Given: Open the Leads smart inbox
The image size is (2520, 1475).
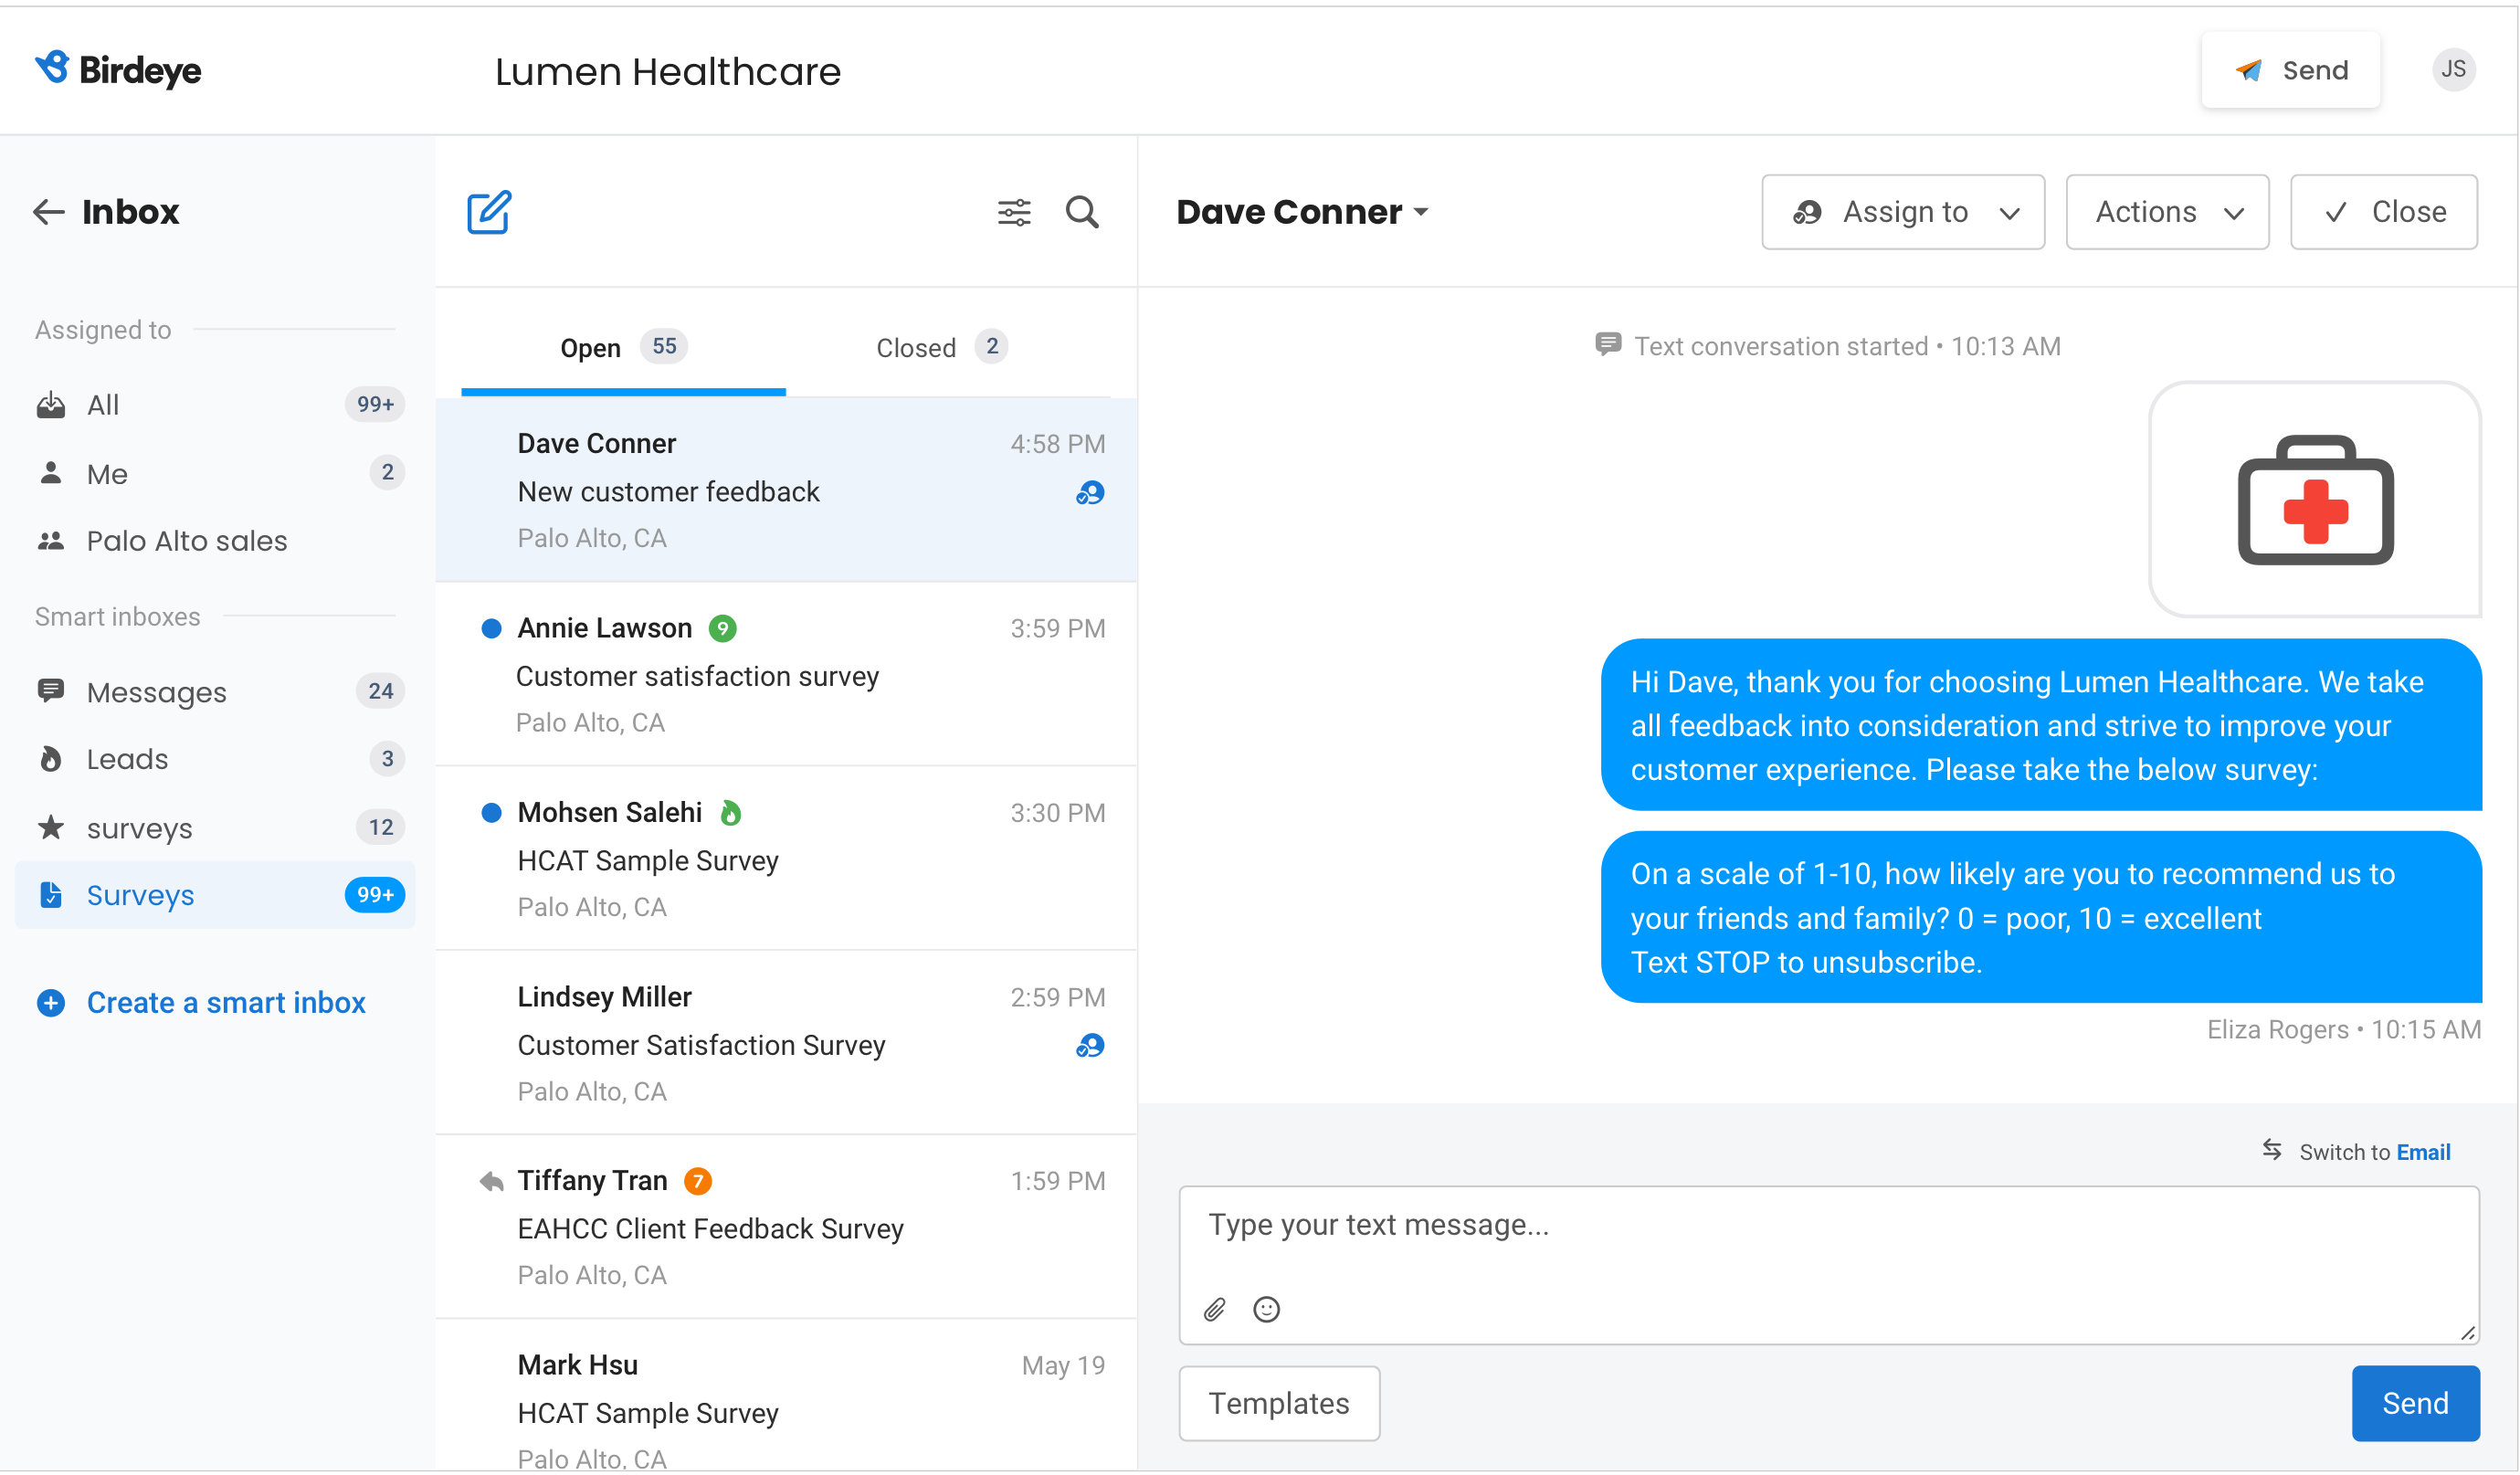Looking at the screenshot, I should point(128,760).
